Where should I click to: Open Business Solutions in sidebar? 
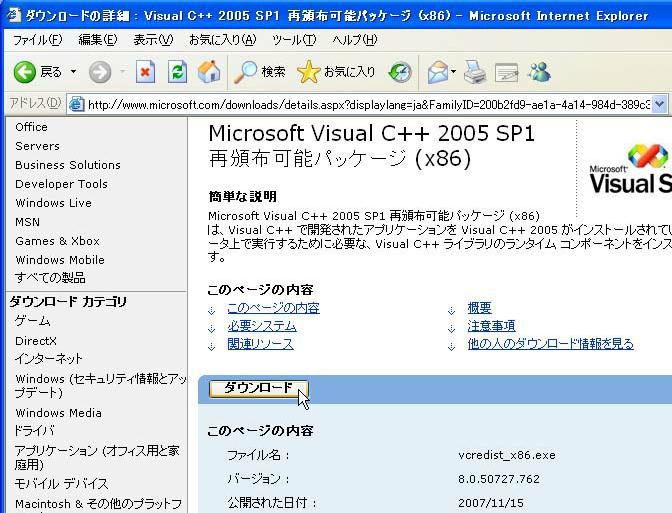point(68,165)
